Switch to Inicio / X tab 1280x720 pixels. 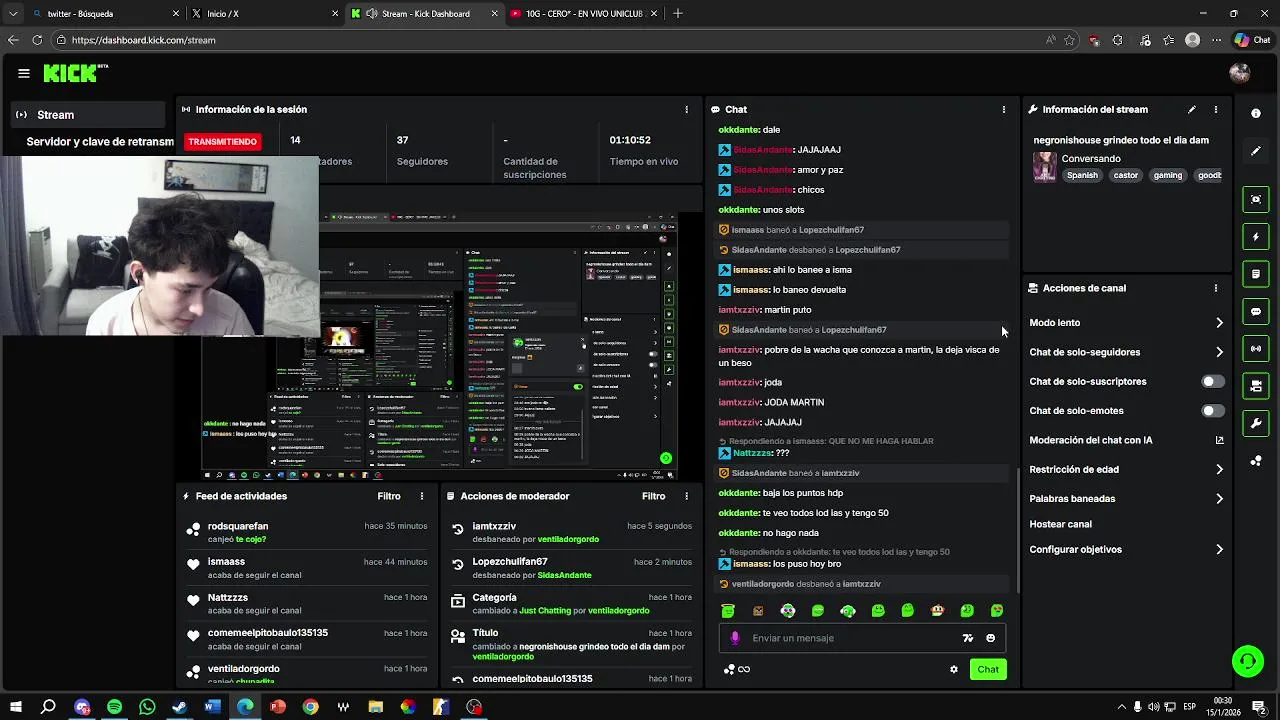(265, 14)
